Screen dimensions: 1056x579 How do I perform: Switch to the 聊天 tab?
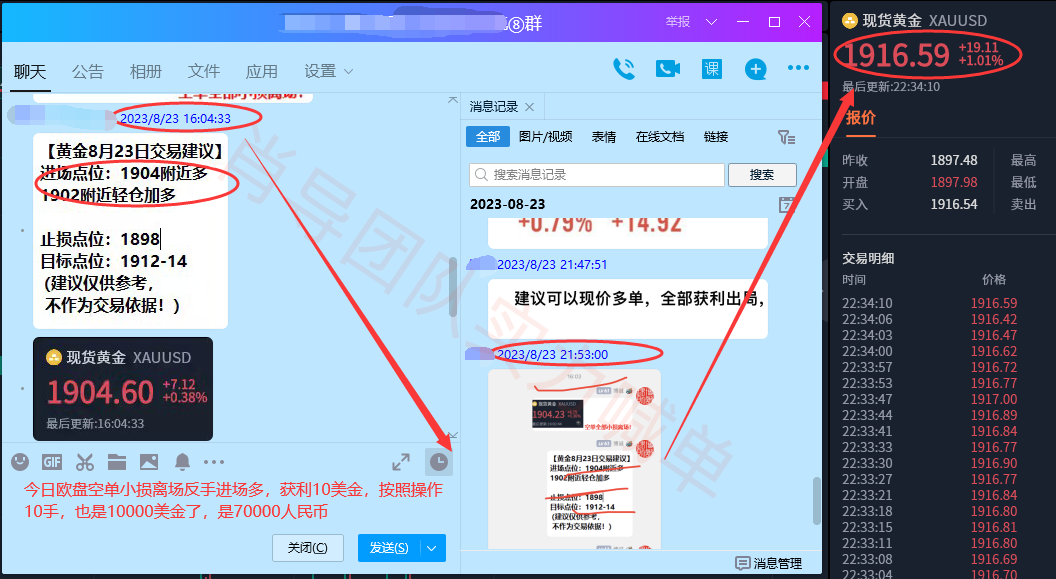[x=30, y=71]
